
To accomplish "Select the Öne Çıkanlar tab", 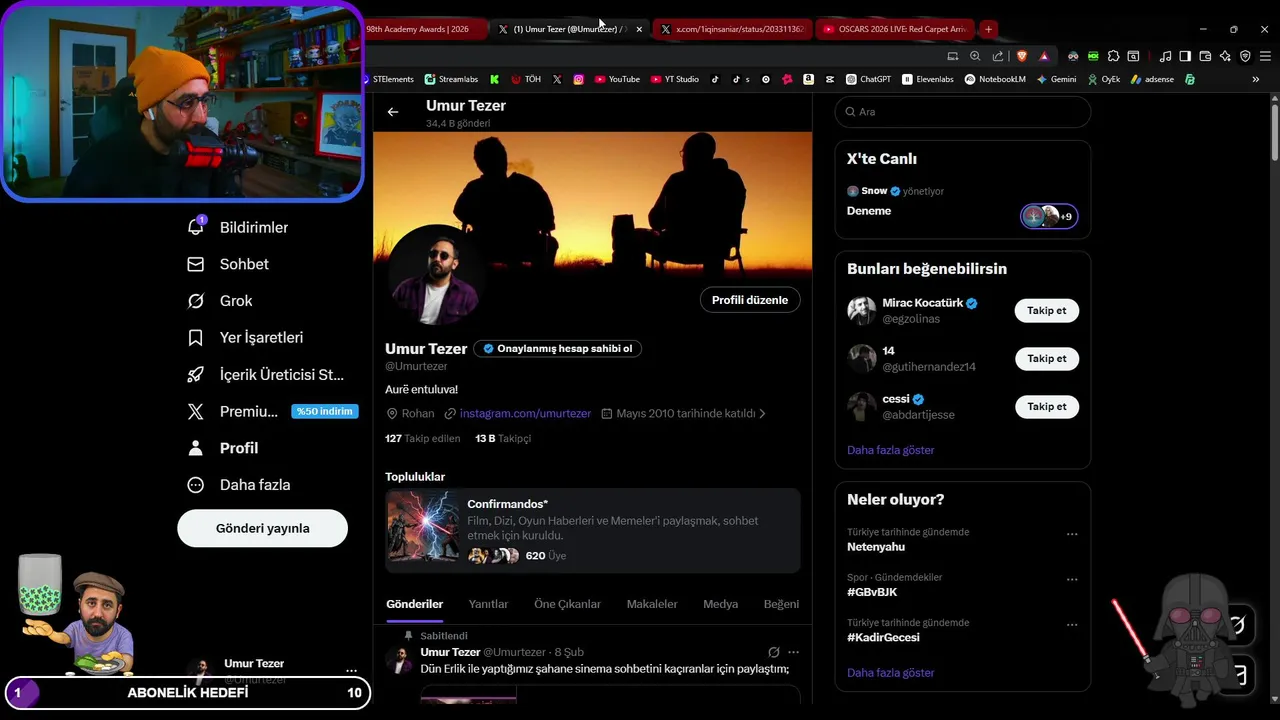I will pos(568,604).
